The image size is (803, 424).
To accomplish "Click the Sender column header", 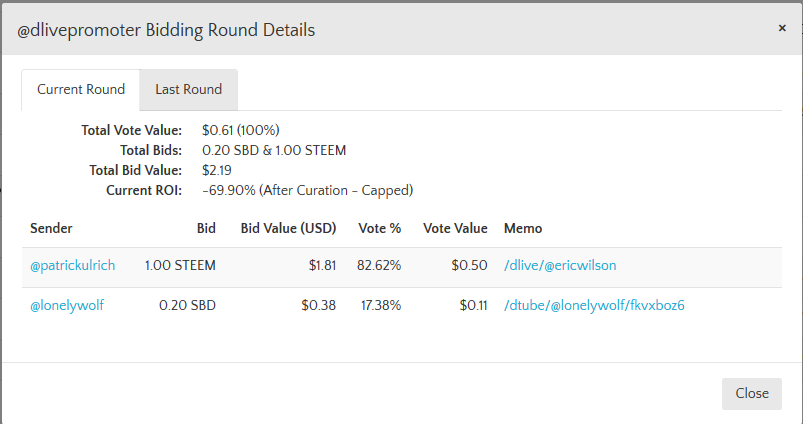I will pos(52,228).
